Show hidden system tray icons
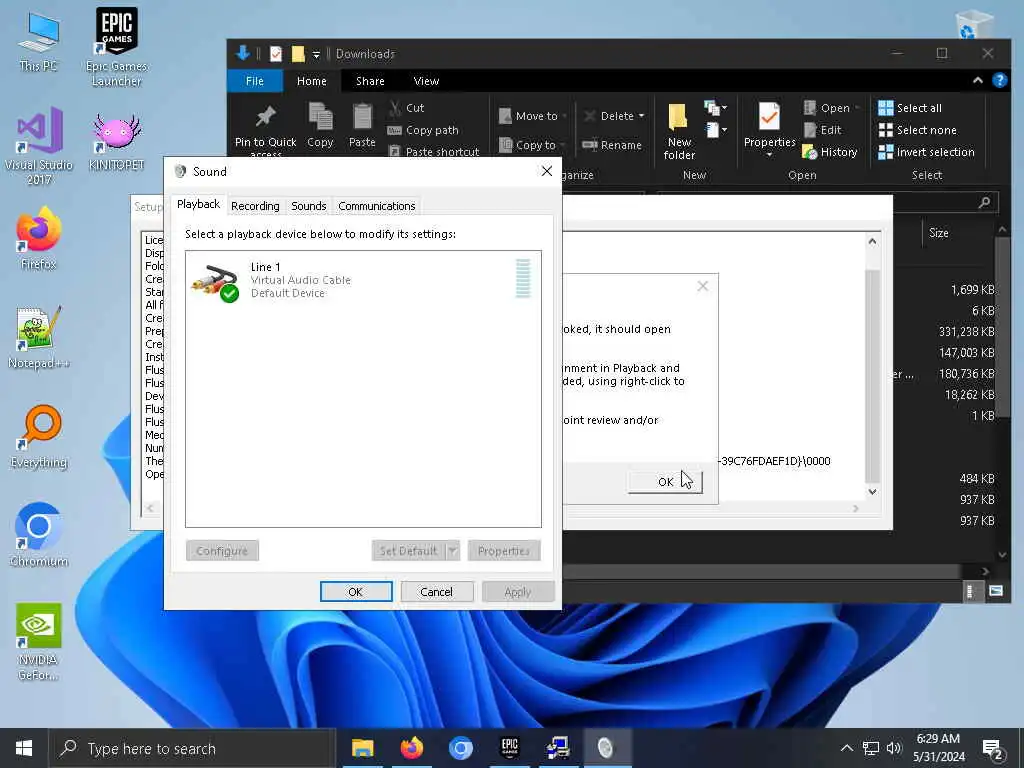The image size is (1024, 768). [x=846, y=748]
